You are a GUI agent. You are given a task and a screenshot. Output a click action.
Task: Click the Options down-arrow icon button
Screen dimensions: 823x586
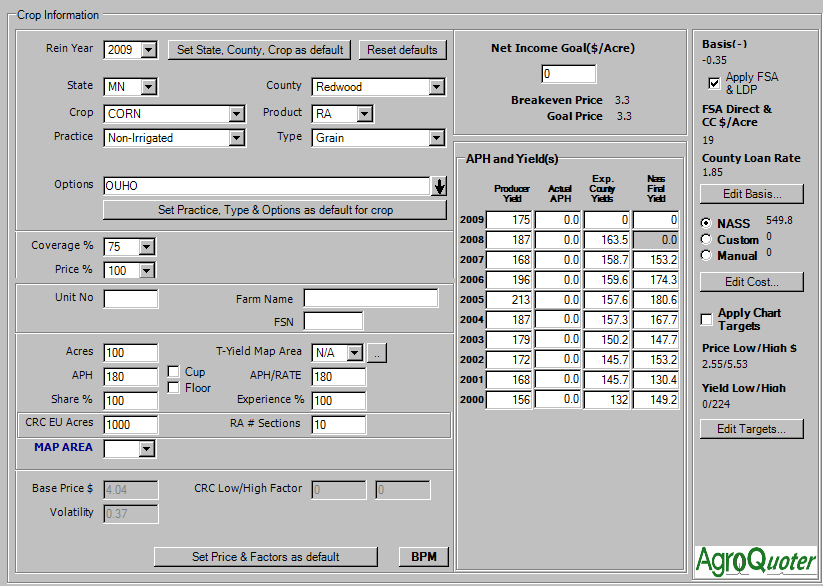tap(439, 186)
